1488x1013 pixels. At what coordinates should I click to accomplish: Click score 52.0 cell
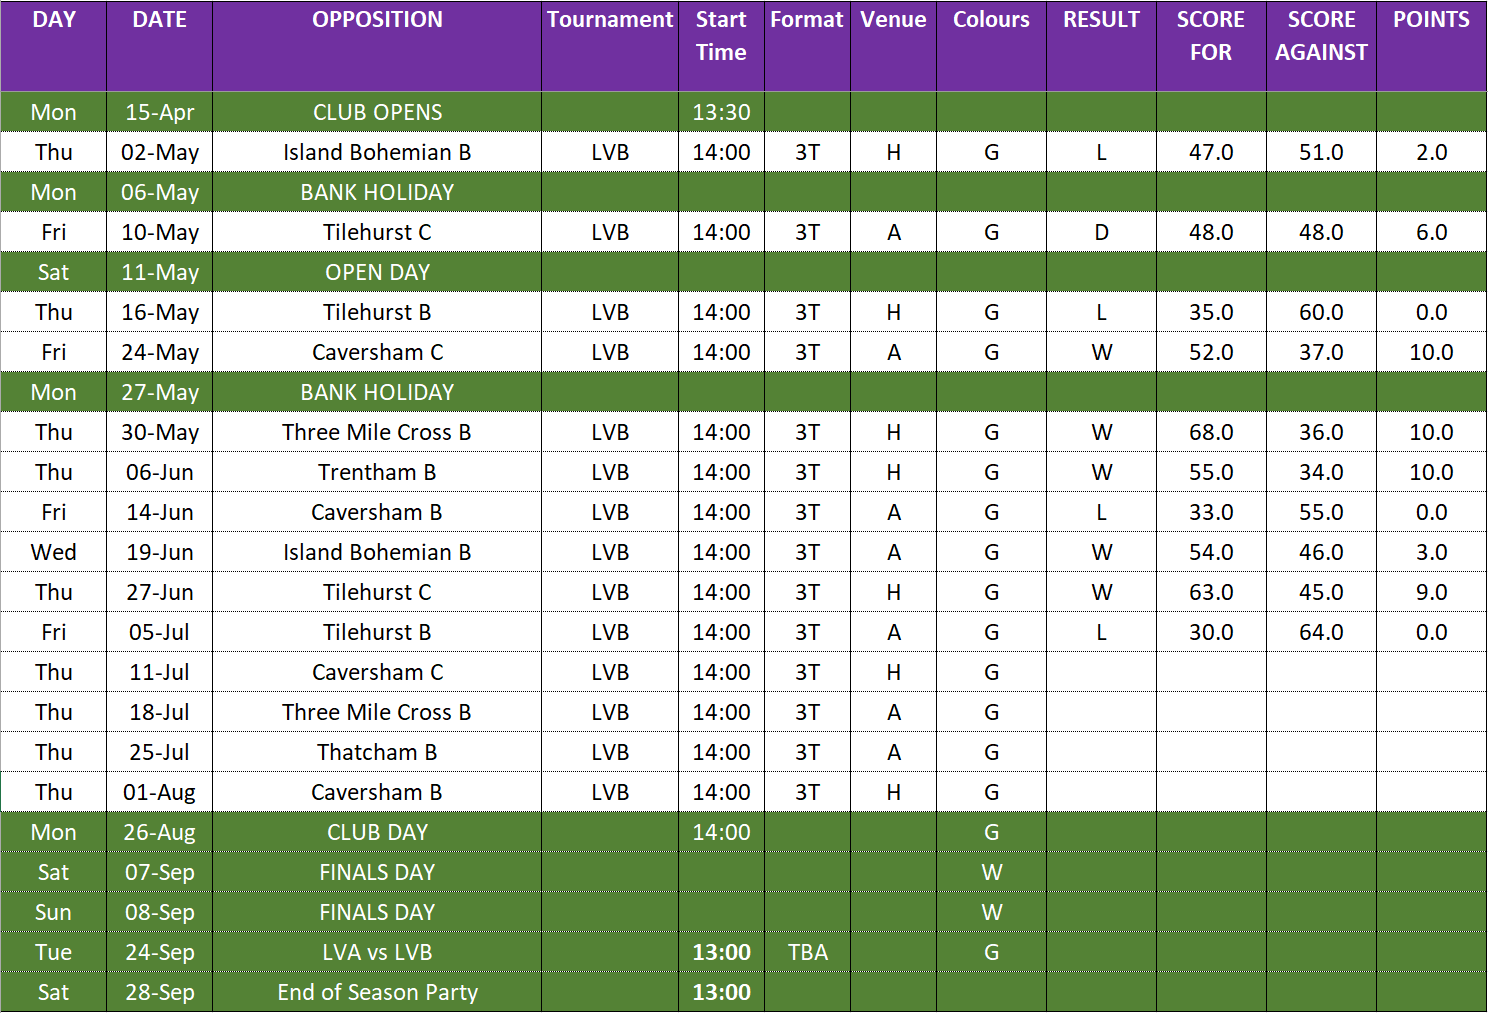click(x=1211, y=352)
